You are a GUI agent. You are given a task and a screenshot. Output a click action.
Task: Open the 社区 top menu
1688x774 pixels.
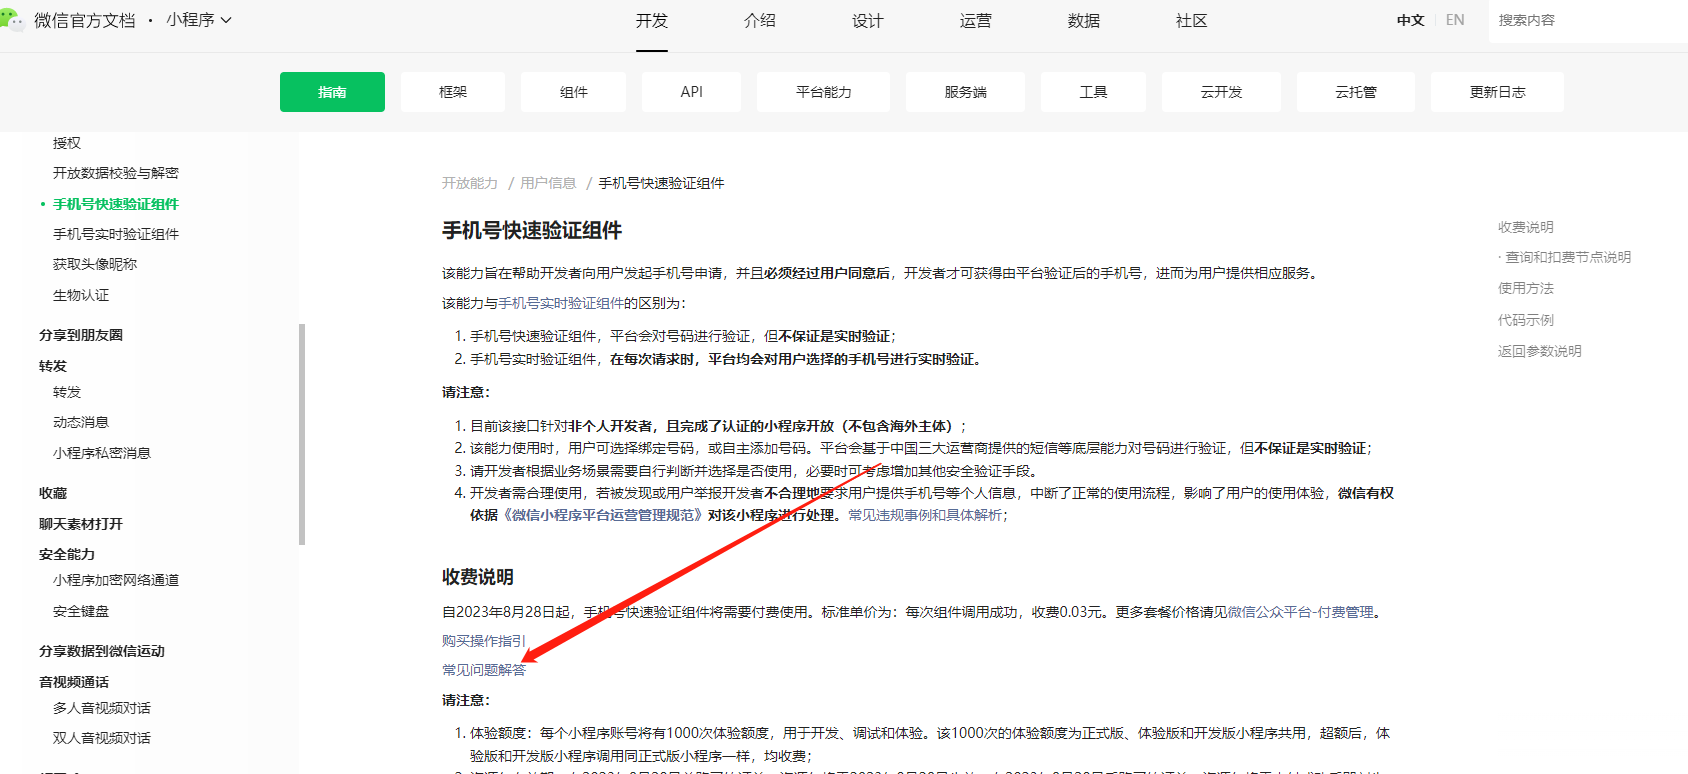tap(1192, 20)
